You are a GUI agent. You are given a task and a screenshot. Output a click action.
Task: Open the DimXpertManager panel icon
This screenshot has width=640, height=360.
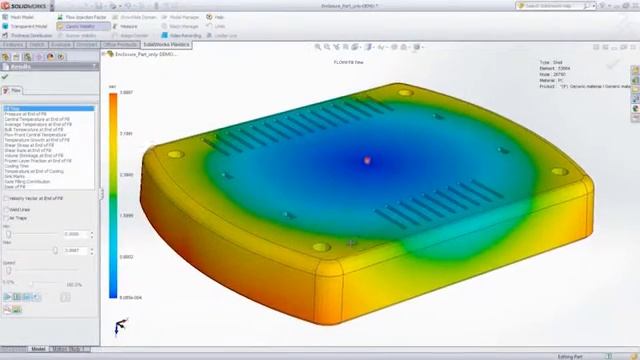(39, 57)
